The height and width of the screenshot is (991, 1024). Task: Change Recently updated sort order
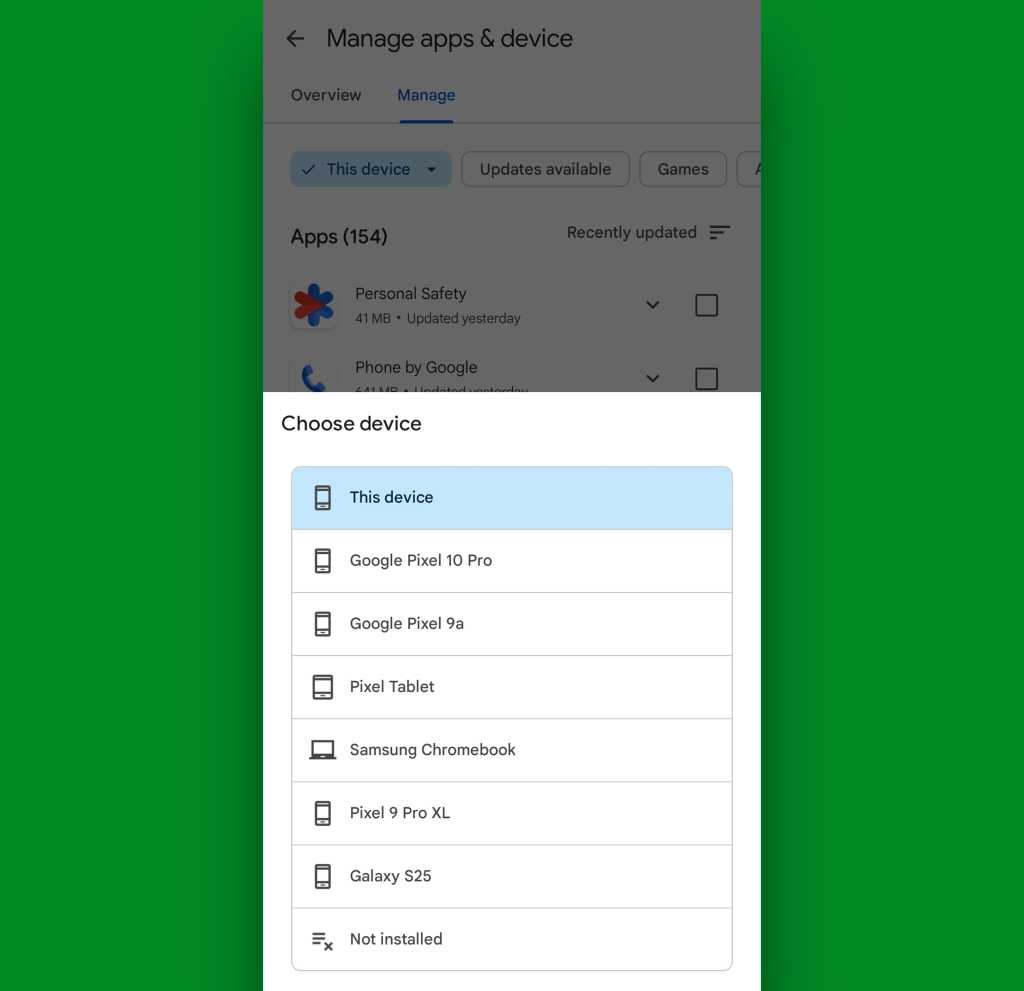(632, 233)
